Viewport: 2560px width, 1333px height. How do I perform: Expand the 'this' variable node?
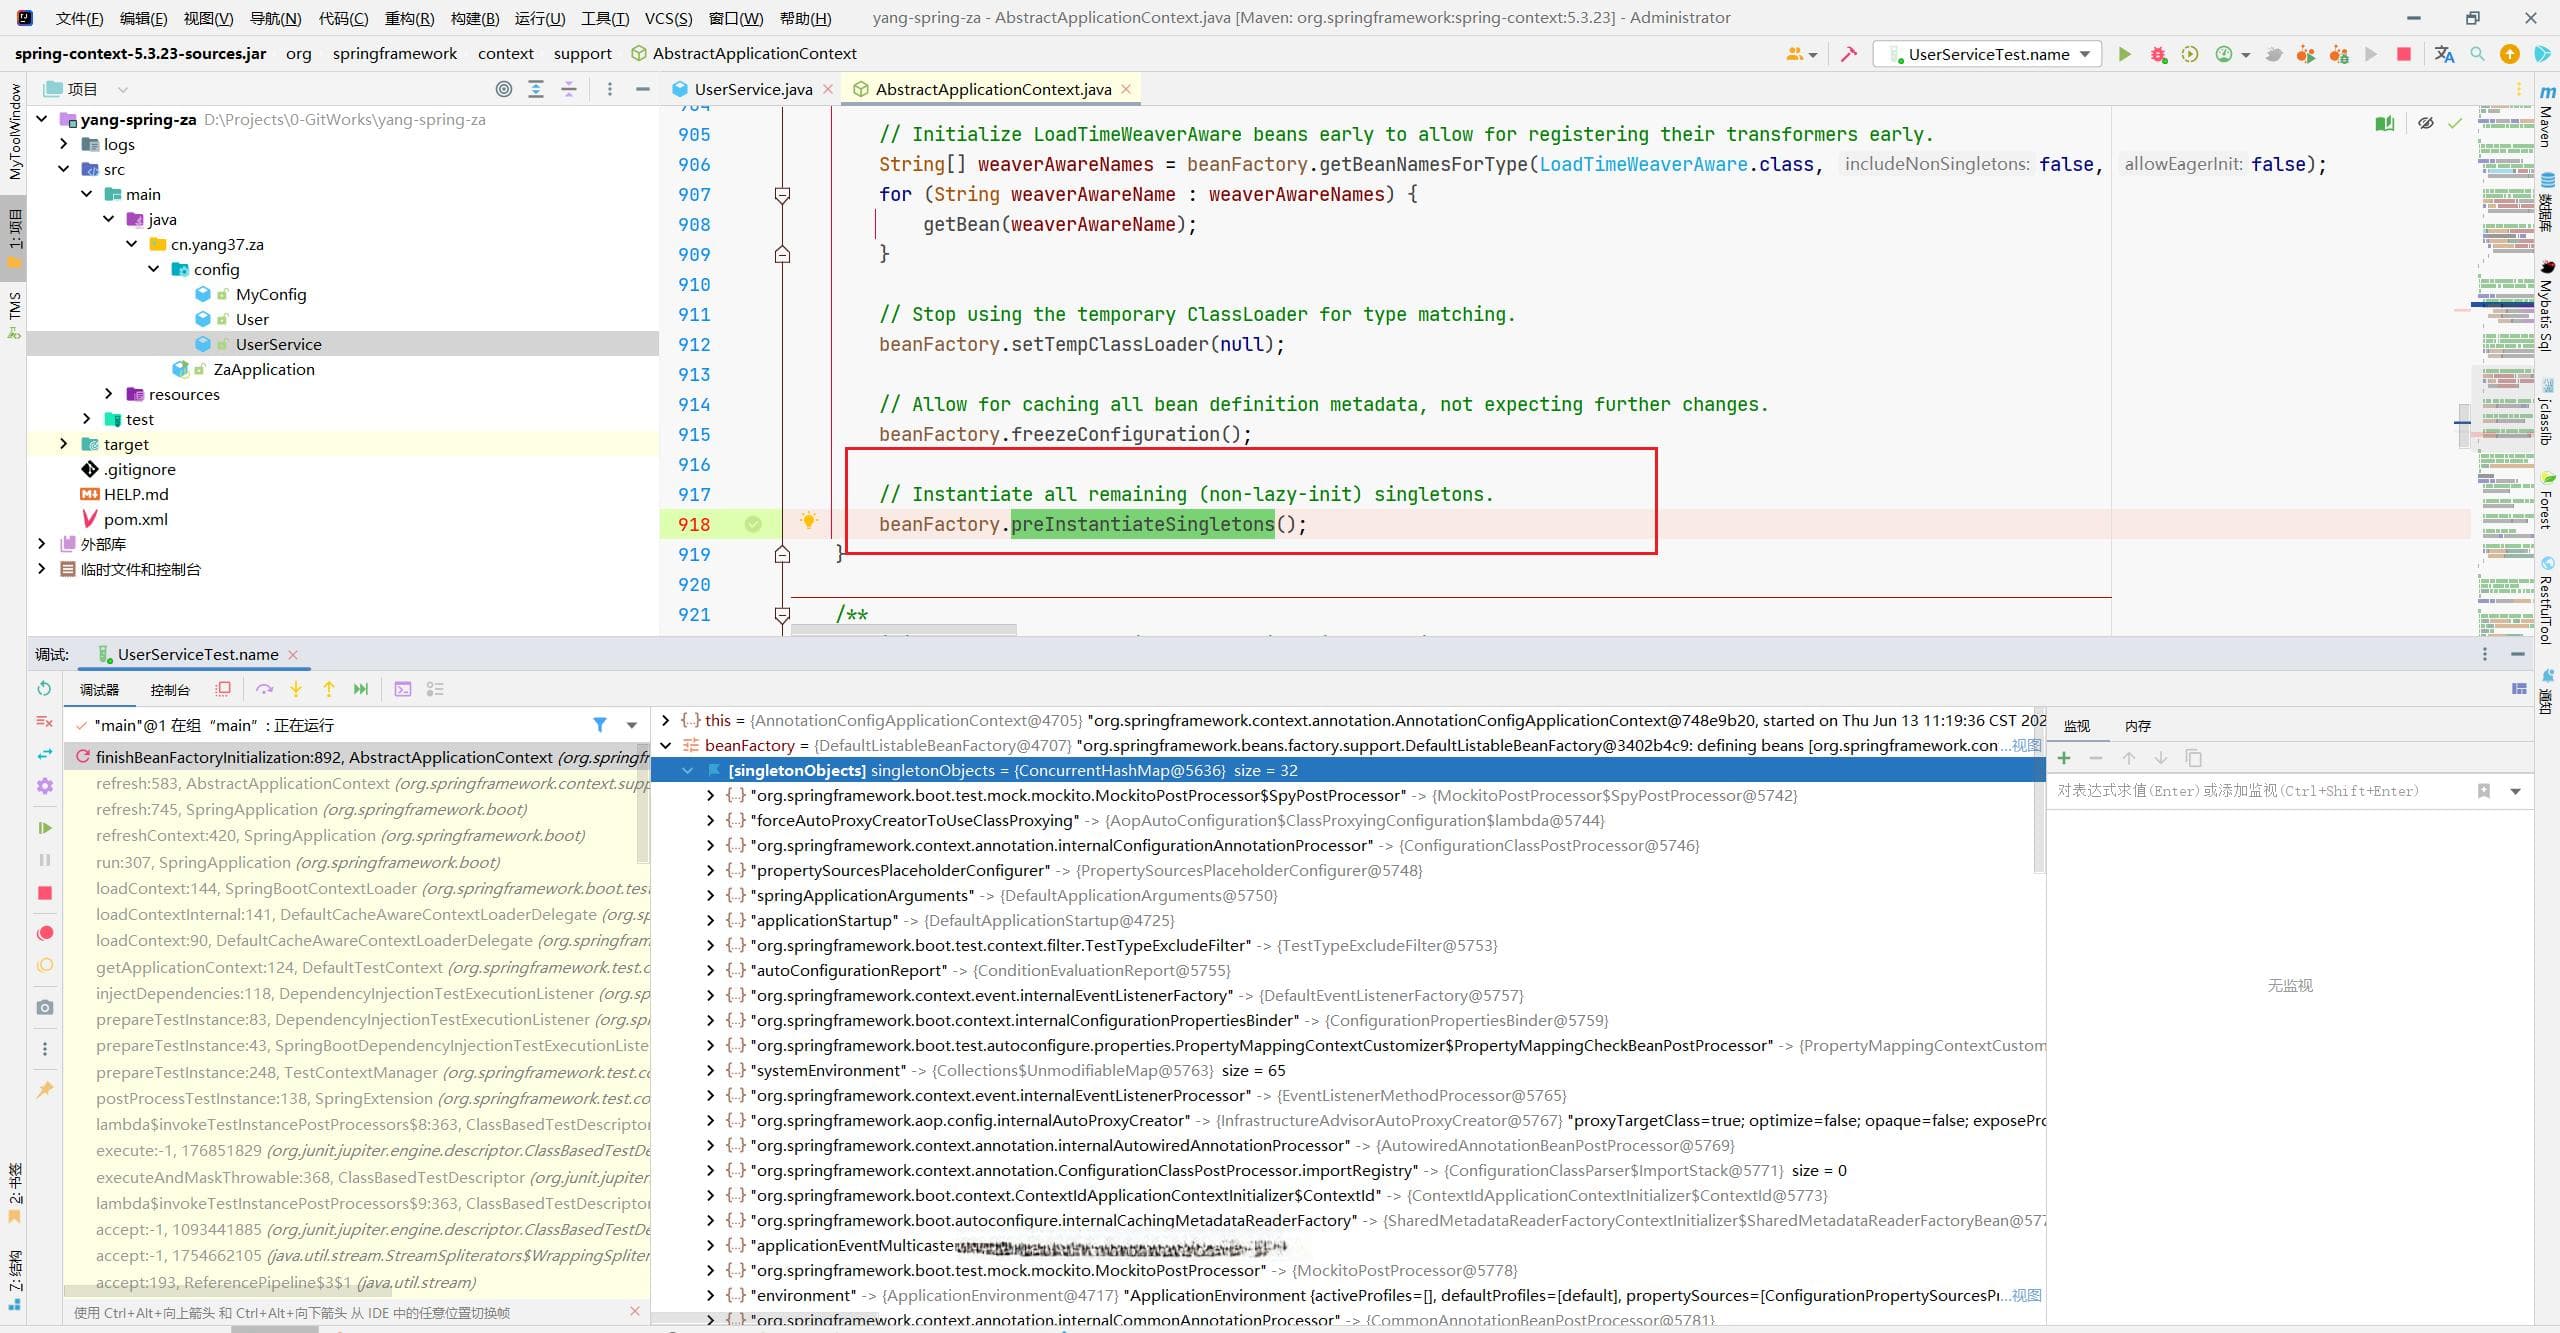point(666,720)
